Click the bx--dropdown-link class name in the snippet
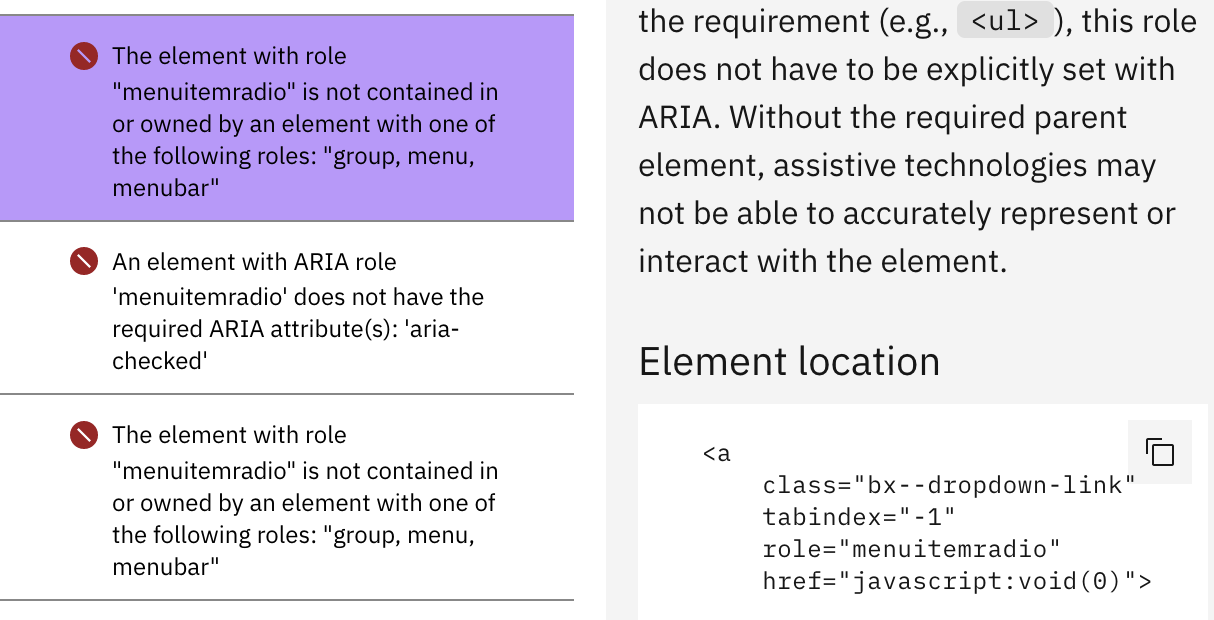Screen dimensions: 1214x620 point(949,485)
